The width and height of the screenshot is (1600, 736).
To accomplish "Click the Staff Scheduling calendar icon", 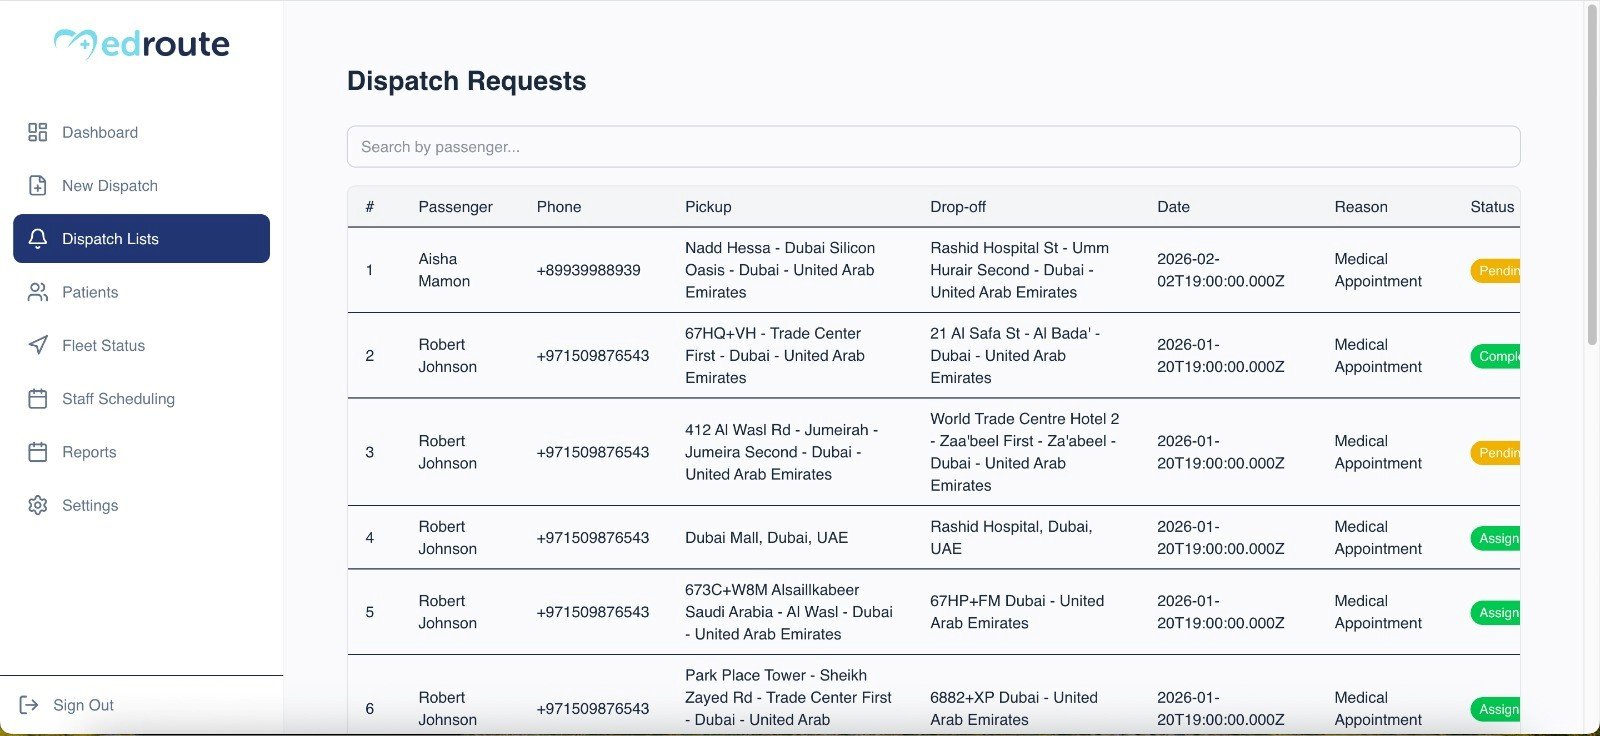I will (38, 398).
